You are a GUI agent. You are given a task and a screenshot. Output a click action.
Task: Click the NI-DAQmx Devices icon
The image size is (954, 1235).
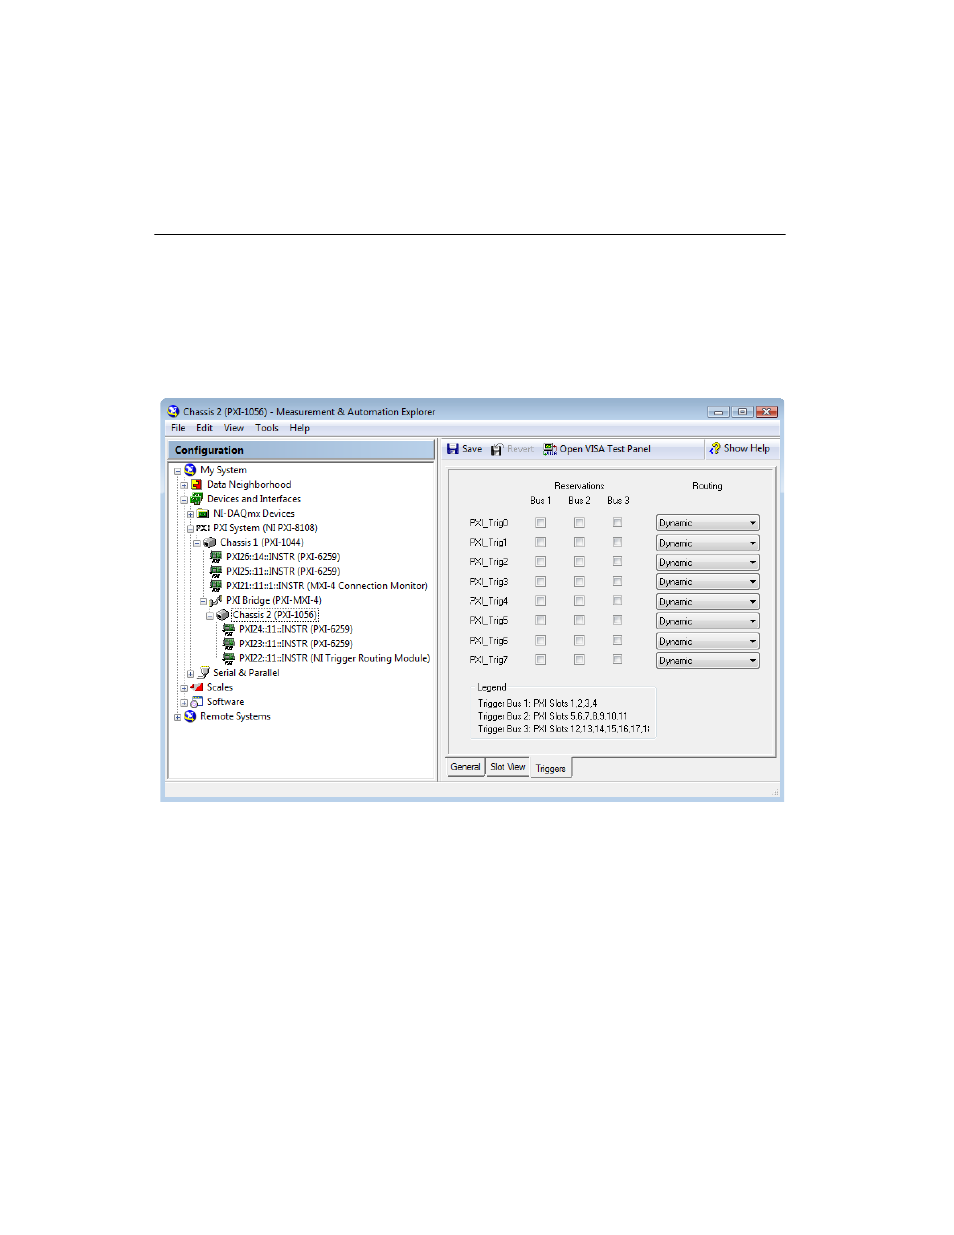[203, 513]
